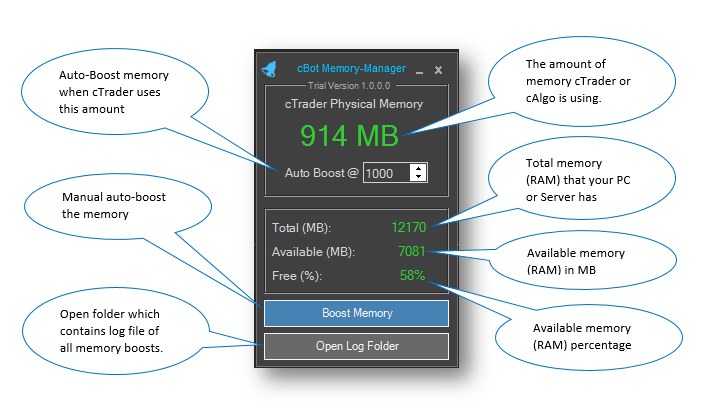Click the Auto Boost @ label
Screen dimensions: 708x415
[321, 173]
